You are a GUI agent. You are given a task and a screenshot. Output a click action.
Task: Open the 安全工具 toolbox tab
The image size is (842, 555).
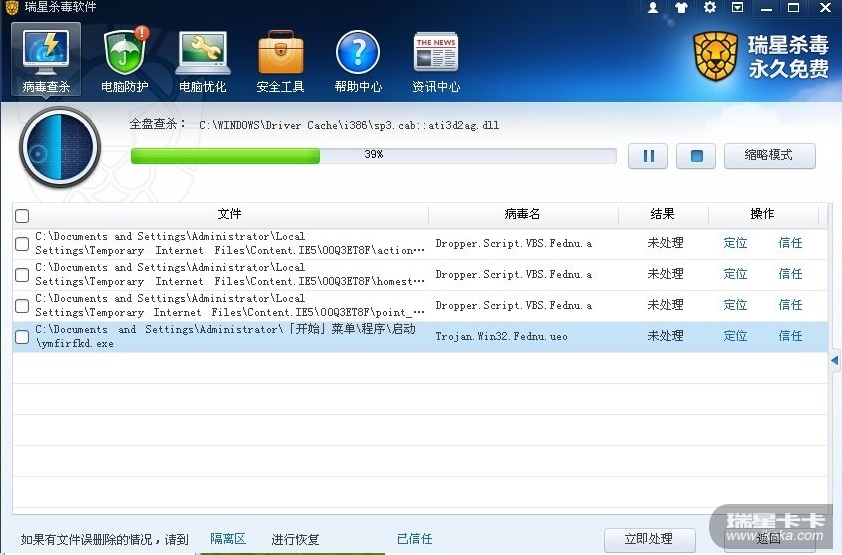click(x=280, y=61)
